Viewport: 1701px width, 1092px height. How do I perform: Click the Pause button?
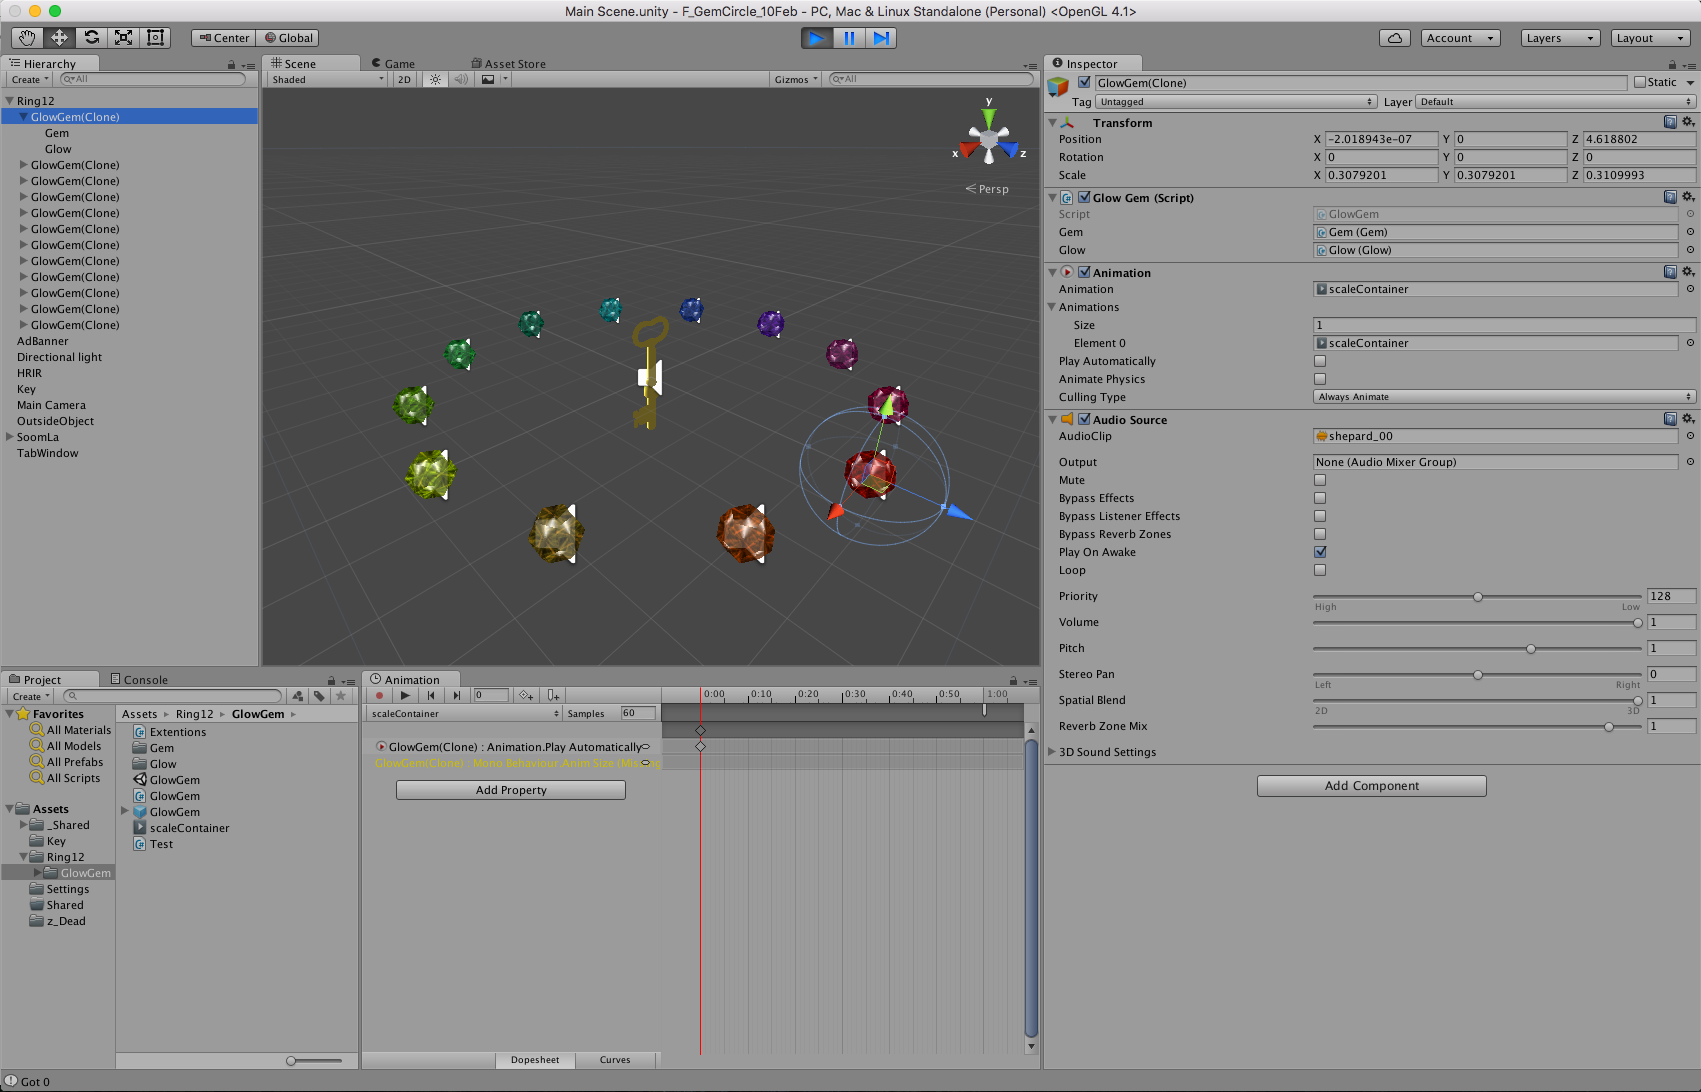(x=849, y=38)
